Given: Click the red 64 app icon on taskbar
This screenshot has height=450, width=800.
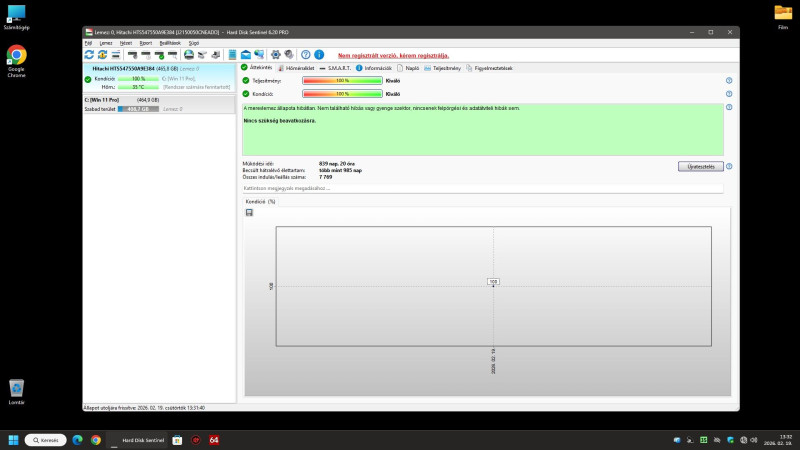Looking at the screenshot, I should coord(214,440).
